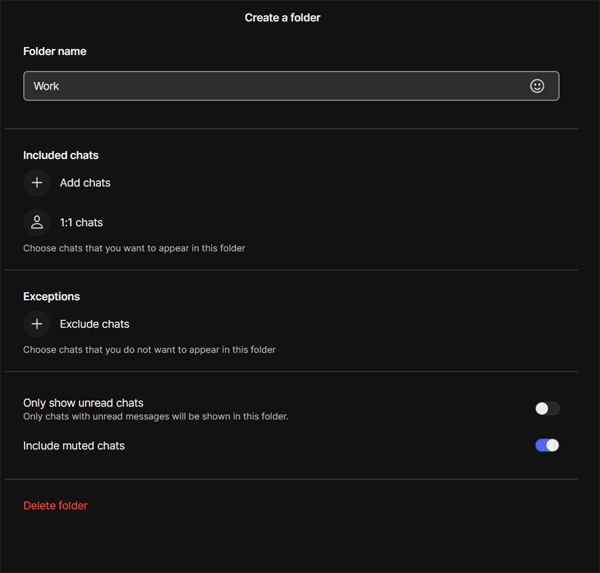Click the red Delete folder link

[55, 506]
